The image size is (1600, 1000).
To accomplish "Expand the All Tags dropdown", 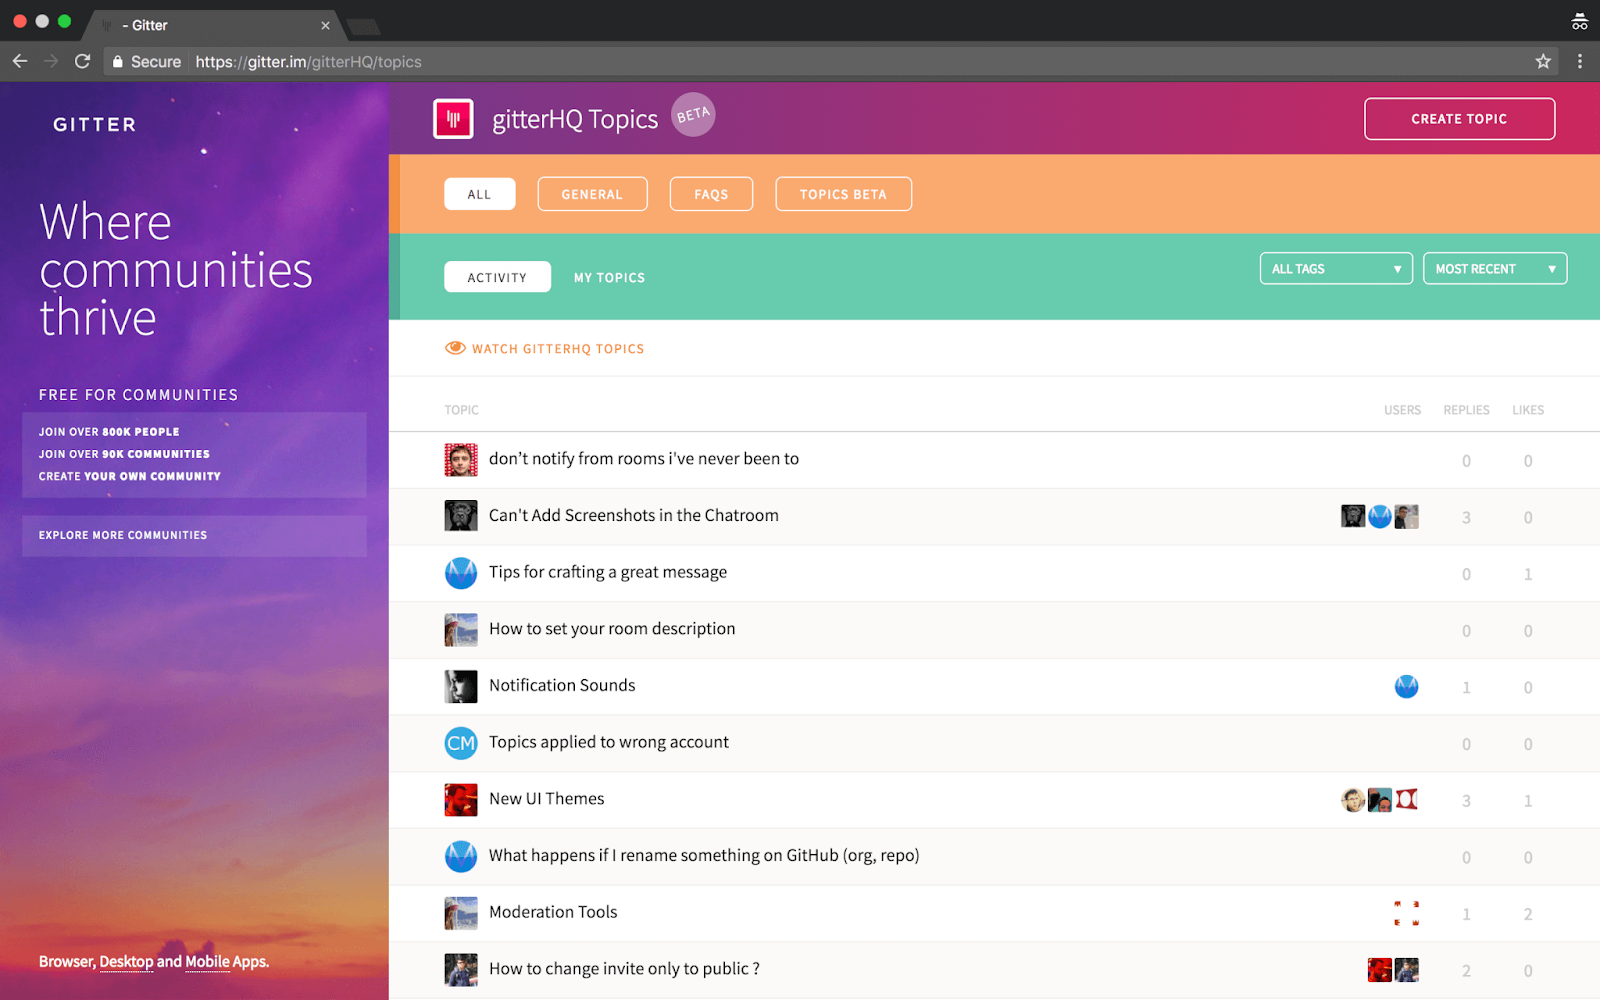I will [x=1335, y=269].
